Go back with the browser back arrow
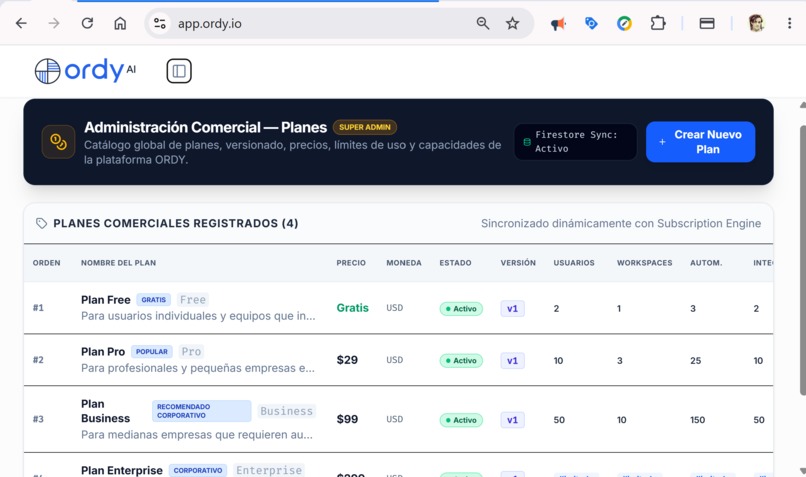This screenshot has width=806, height=477. coord(21,23)
